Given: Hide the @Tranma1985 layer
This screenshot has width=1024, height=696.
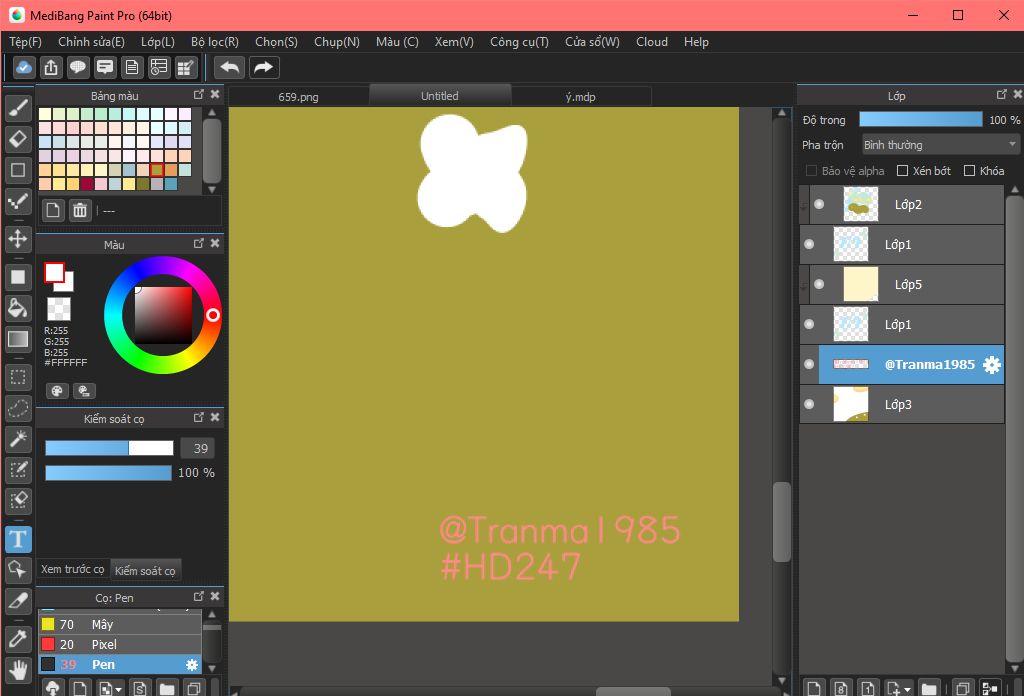Looking at the screenshot, I should point(809,364).
